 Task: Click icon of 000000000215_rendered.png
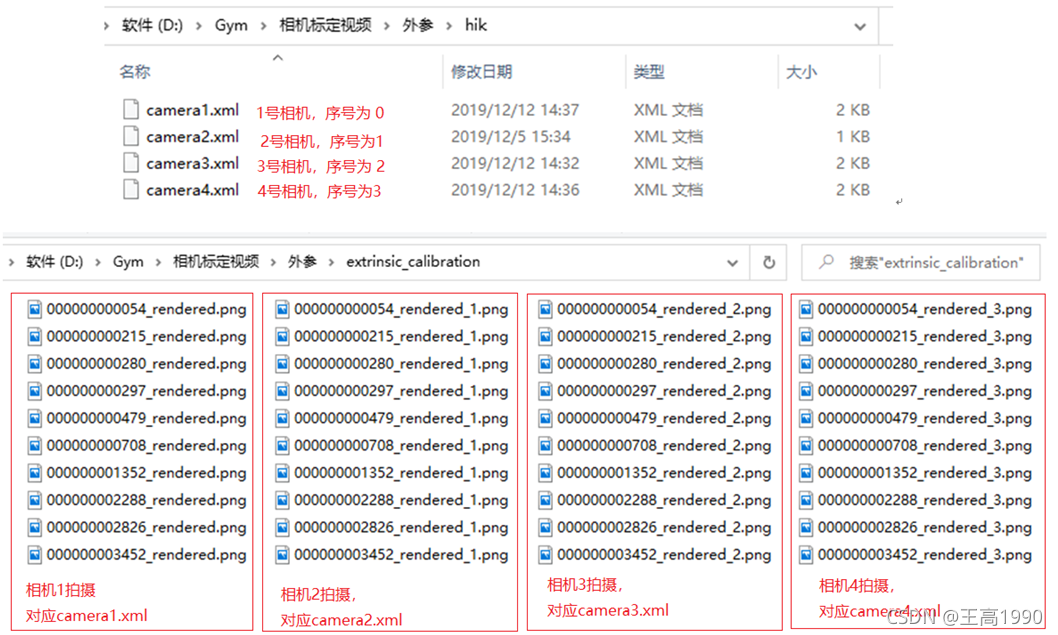tap(34, 336)
